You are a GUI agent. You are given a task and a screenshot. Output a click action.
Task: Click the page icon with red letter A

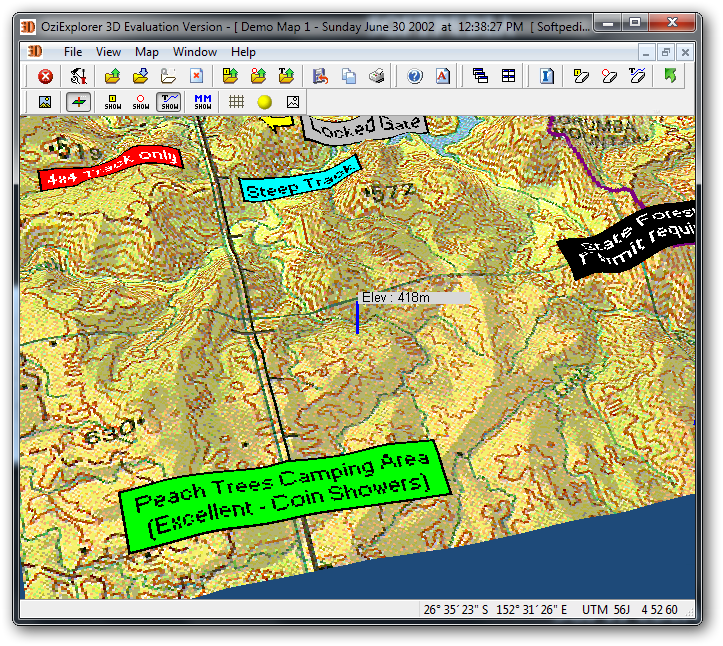click(x=443, y=76)
